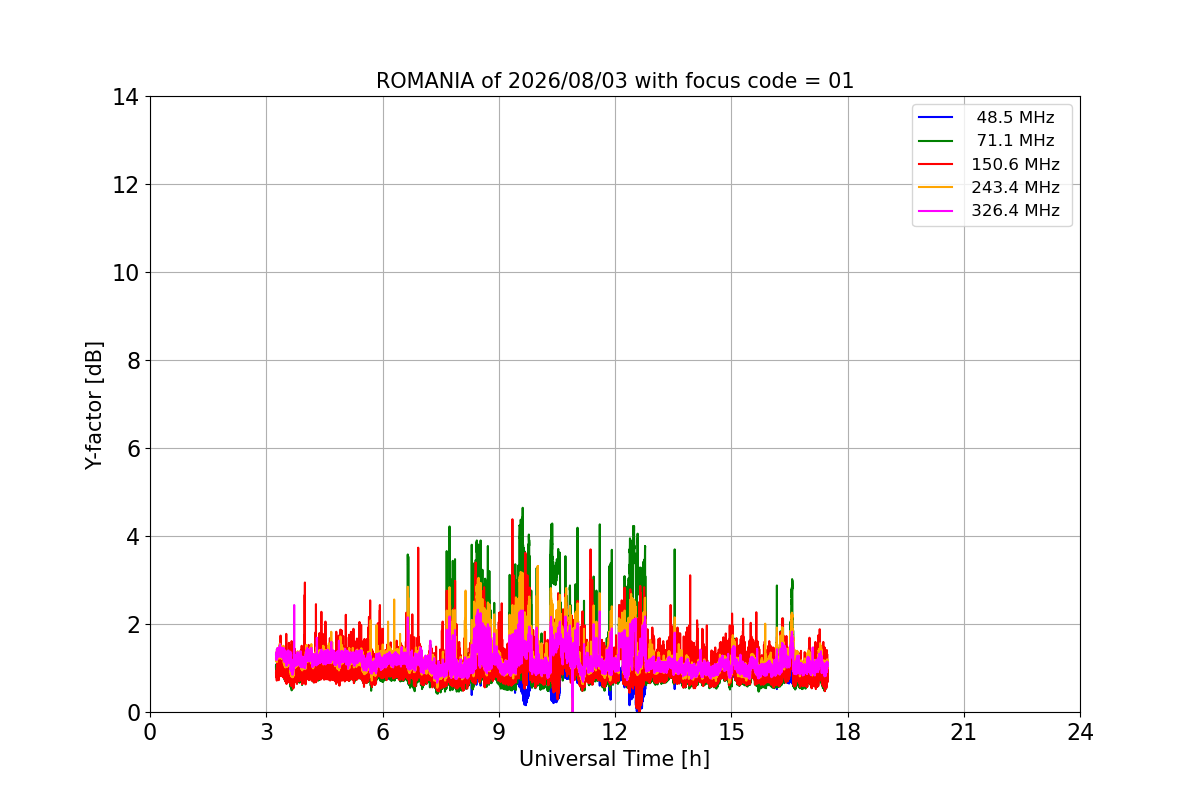Select the 326.4 MHz legend label
Image resolution: width=1200 pixels, height=800 pixels.
pyautogui.click(x=1015, y=211)
